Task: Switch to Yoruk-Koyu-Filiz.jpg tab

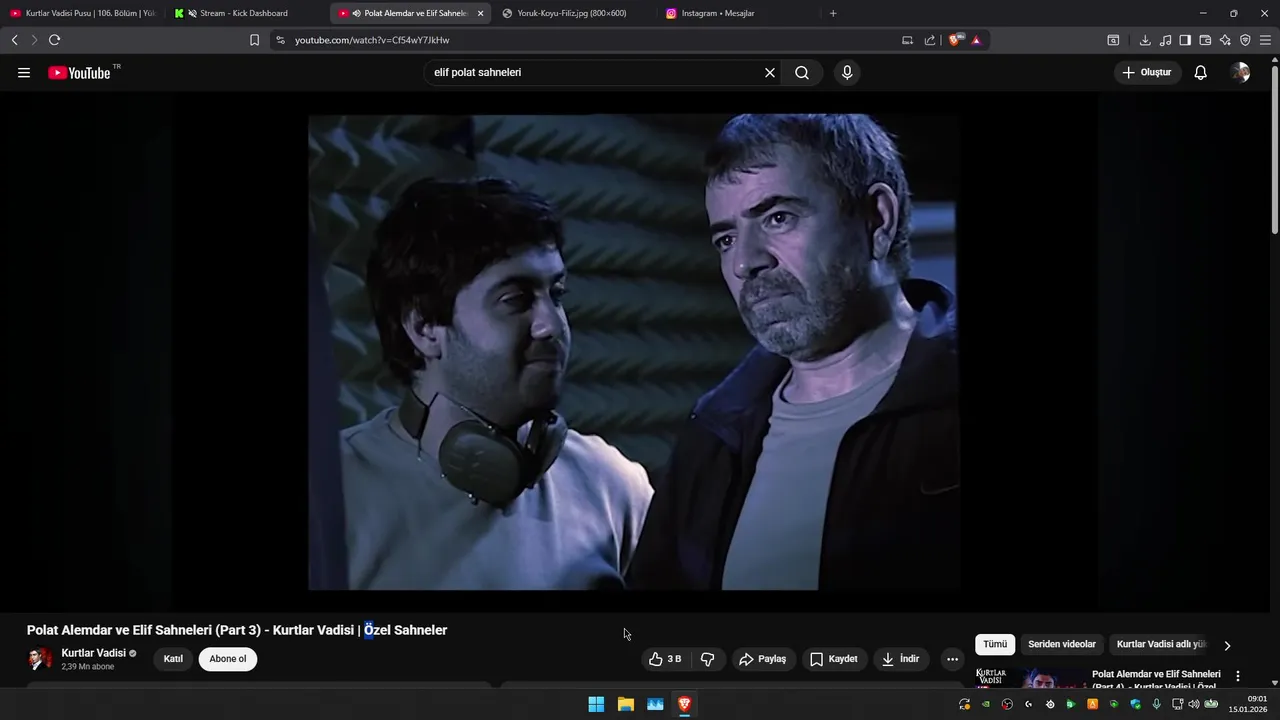Action: point(572,13)
